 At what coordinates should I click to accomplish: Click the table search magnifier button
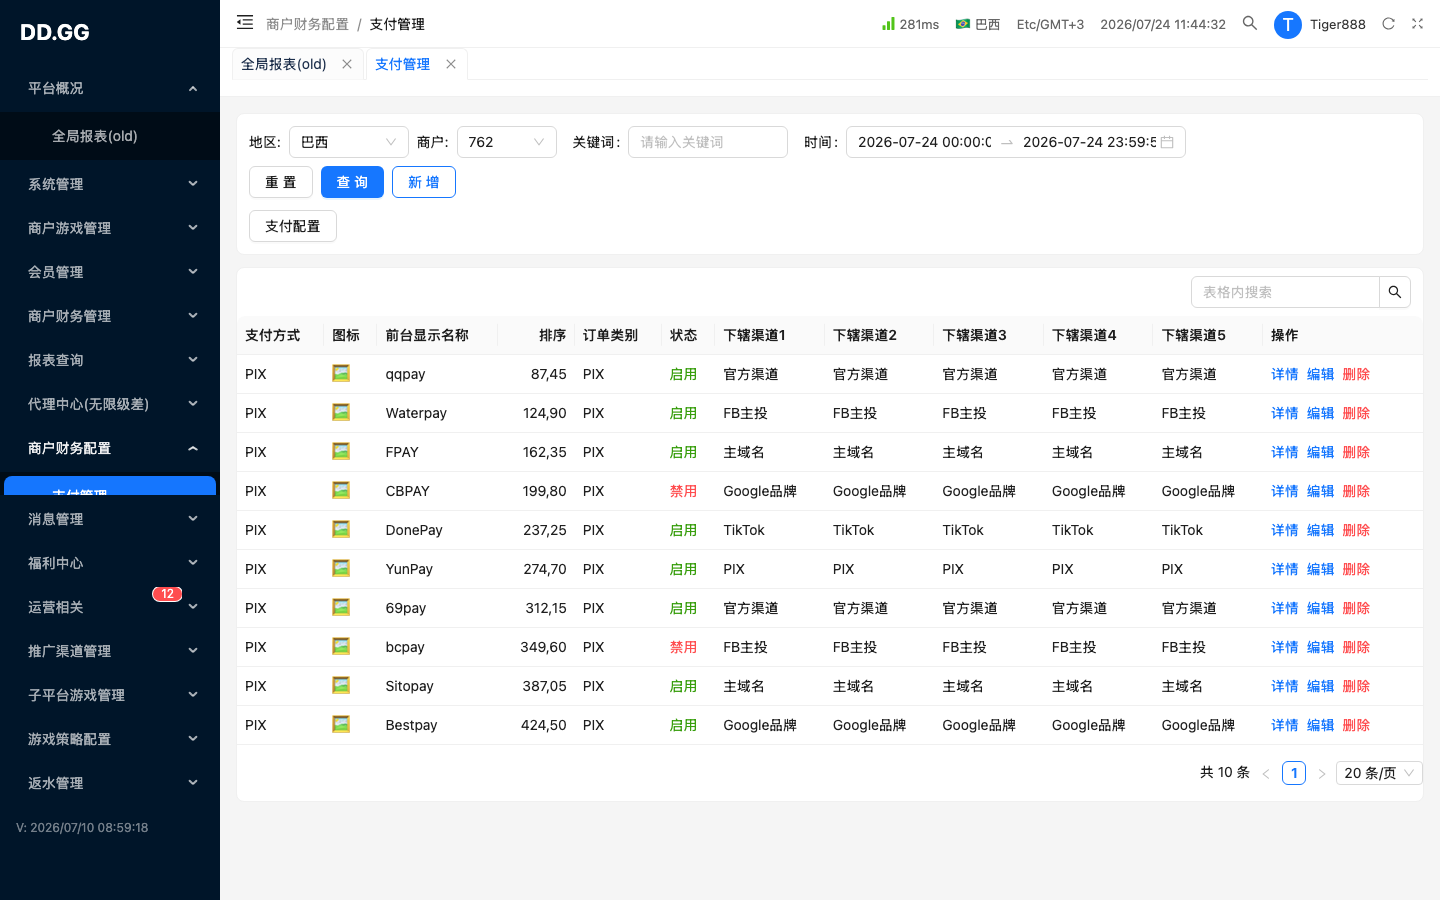click(x=1395, y=292)
